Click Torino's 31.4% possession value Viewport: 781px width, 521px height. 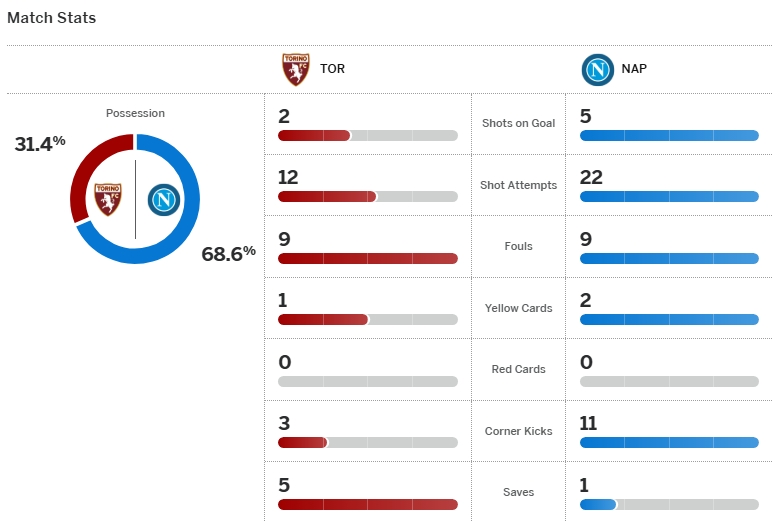coord(40,143)
